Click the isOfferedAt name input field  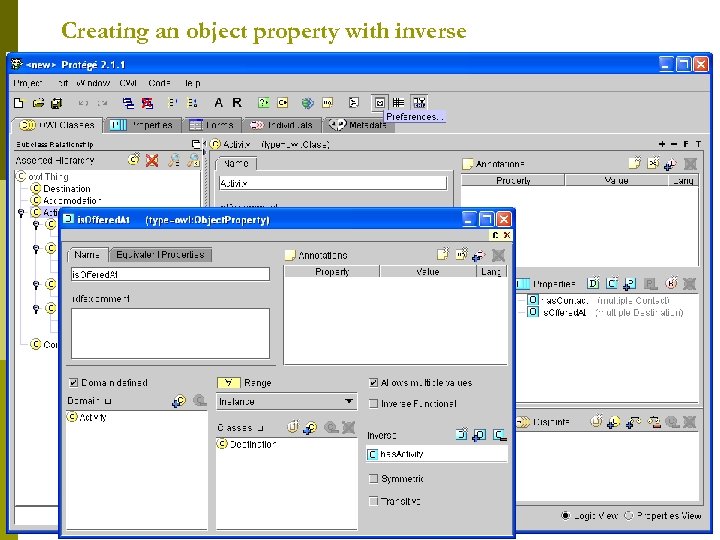[170, 275]
